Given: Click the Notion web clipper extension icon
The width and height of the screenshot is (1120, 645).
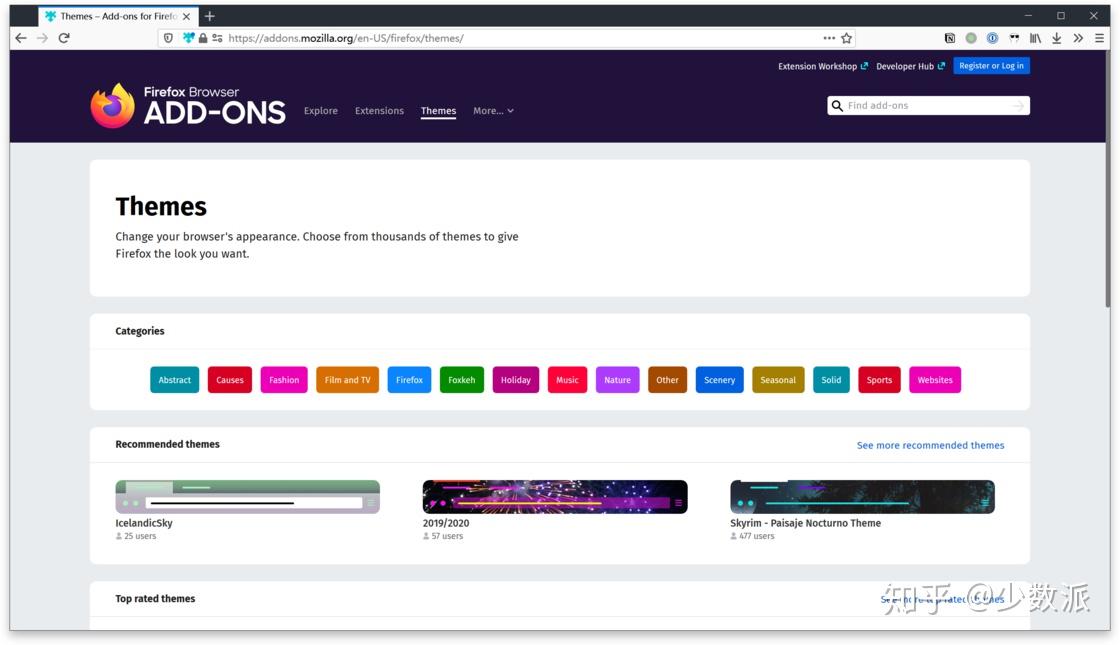Looking at the screenshot, I should [x=949, y=38].
